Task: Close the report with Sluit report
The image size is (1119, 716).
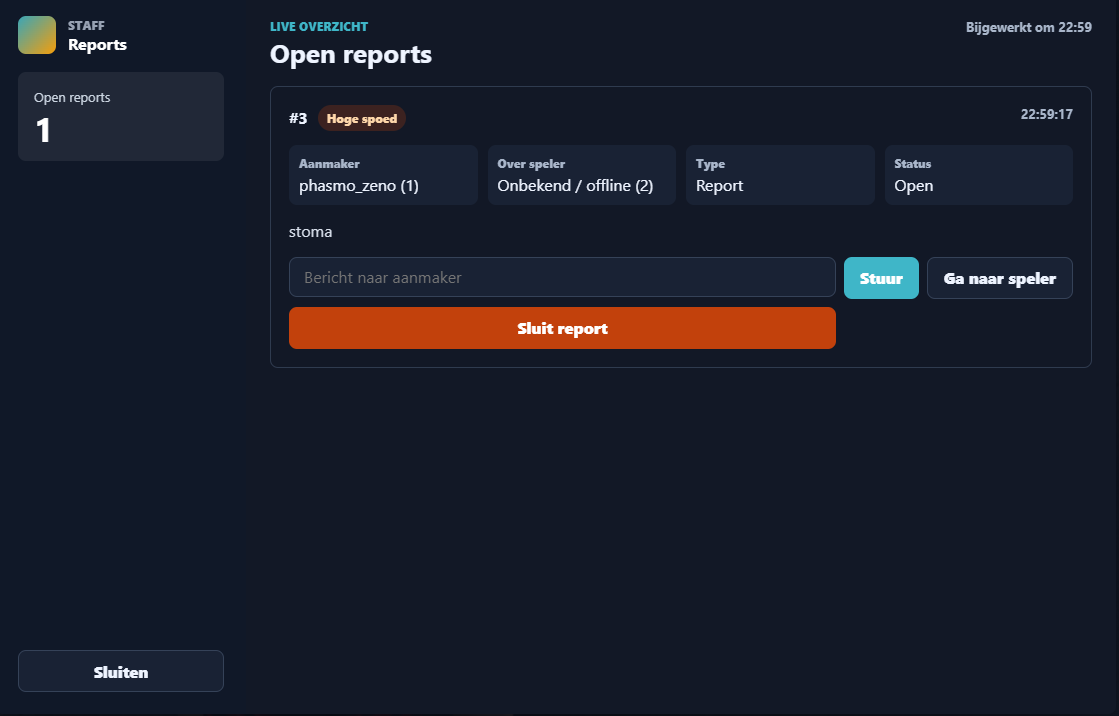Action: click(x=562, y=328)
